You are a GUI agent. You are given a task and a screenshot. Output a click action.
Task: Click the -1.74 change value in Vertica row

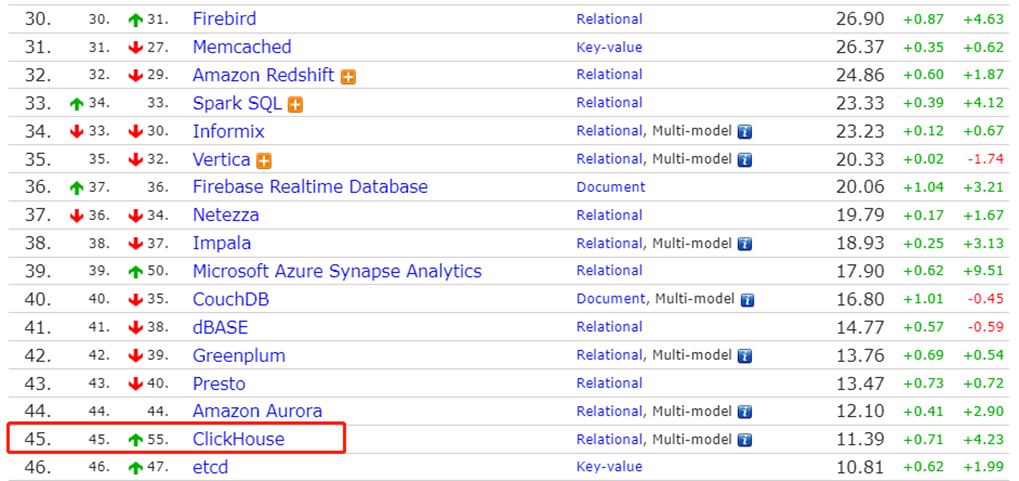985,159
